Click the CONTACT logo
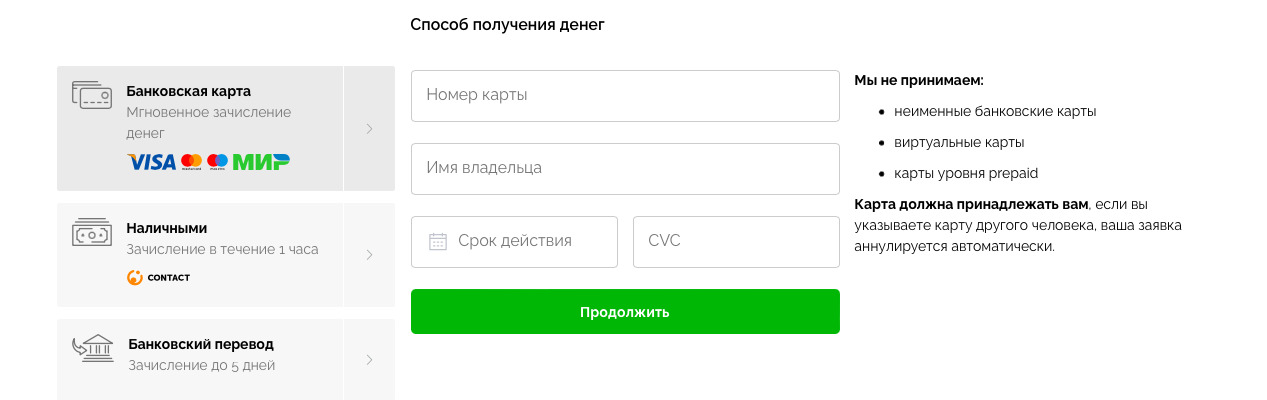The image size is (1267, 400). point(158,277)
